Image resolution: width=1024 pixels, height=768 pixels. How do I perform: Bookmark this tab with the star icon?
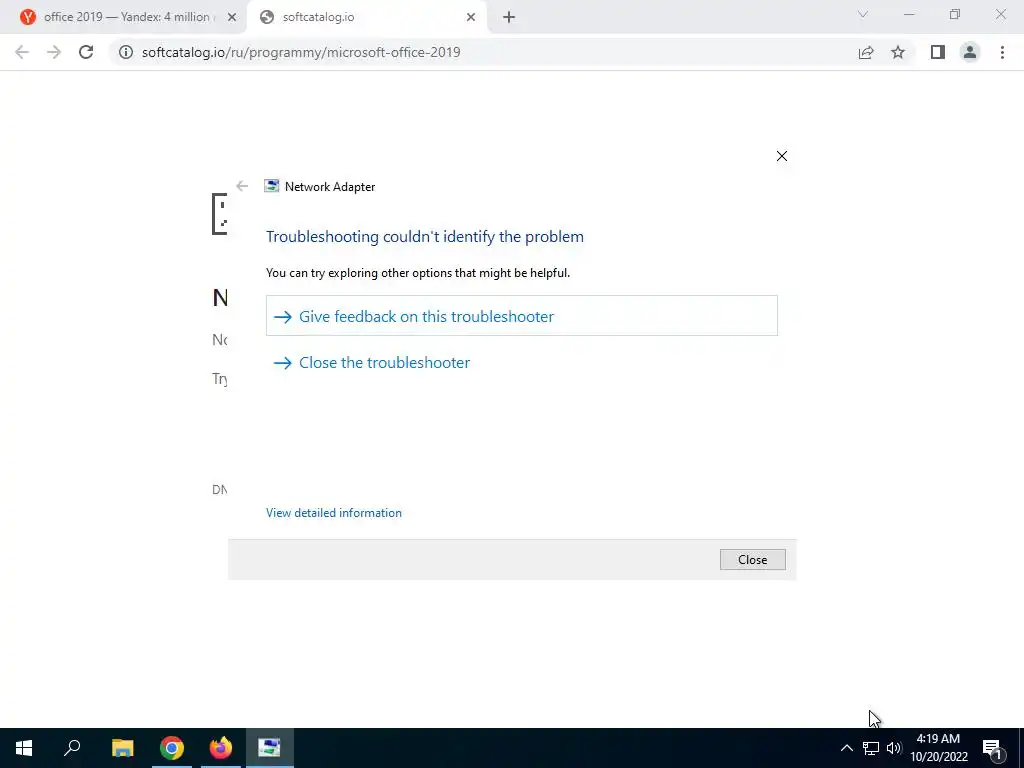coord(898,52)
